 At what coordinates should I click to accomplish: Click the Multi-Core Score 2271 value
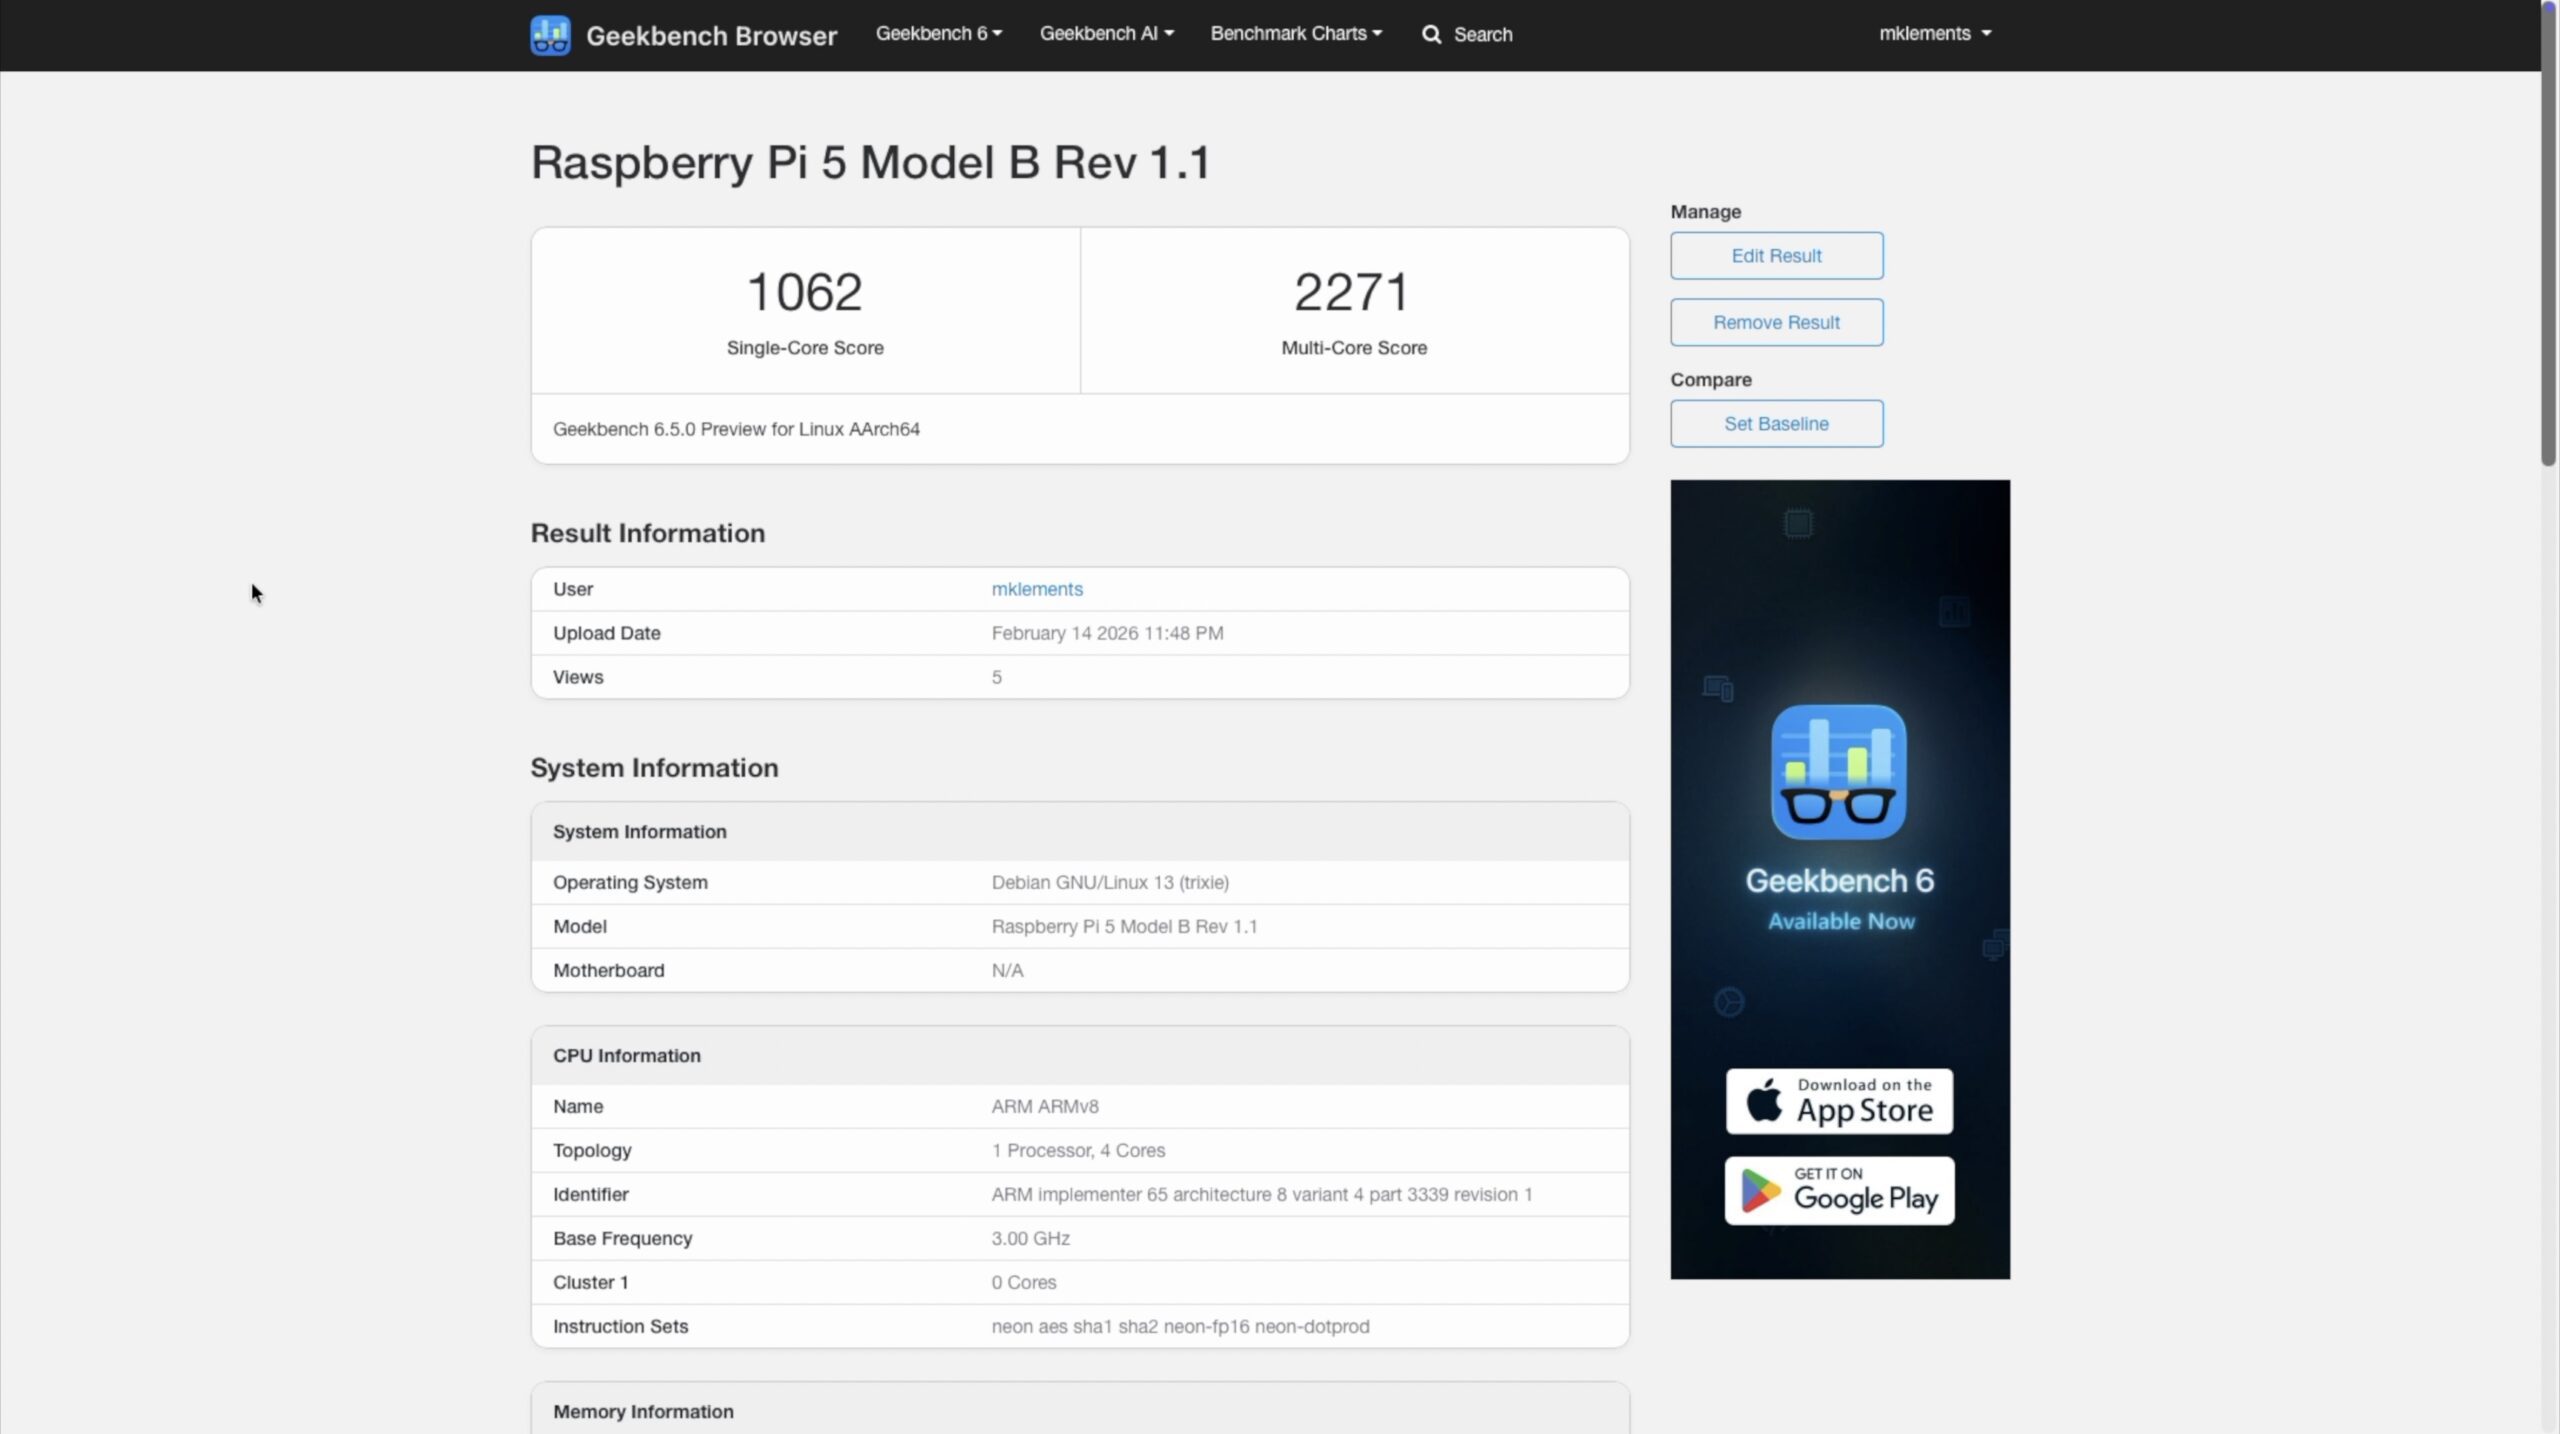pyautogui.click(x=1353, y=292)
